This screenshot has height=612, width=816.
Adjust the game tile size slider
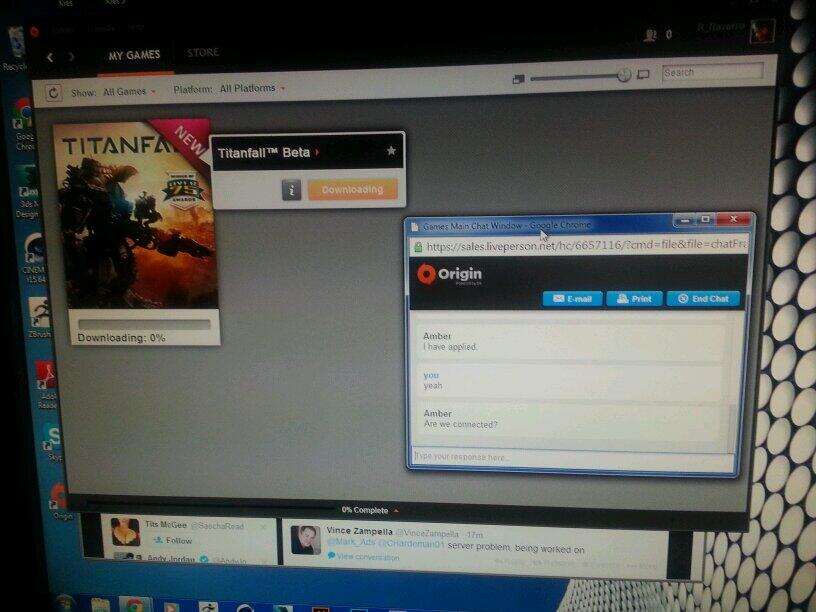623,75
